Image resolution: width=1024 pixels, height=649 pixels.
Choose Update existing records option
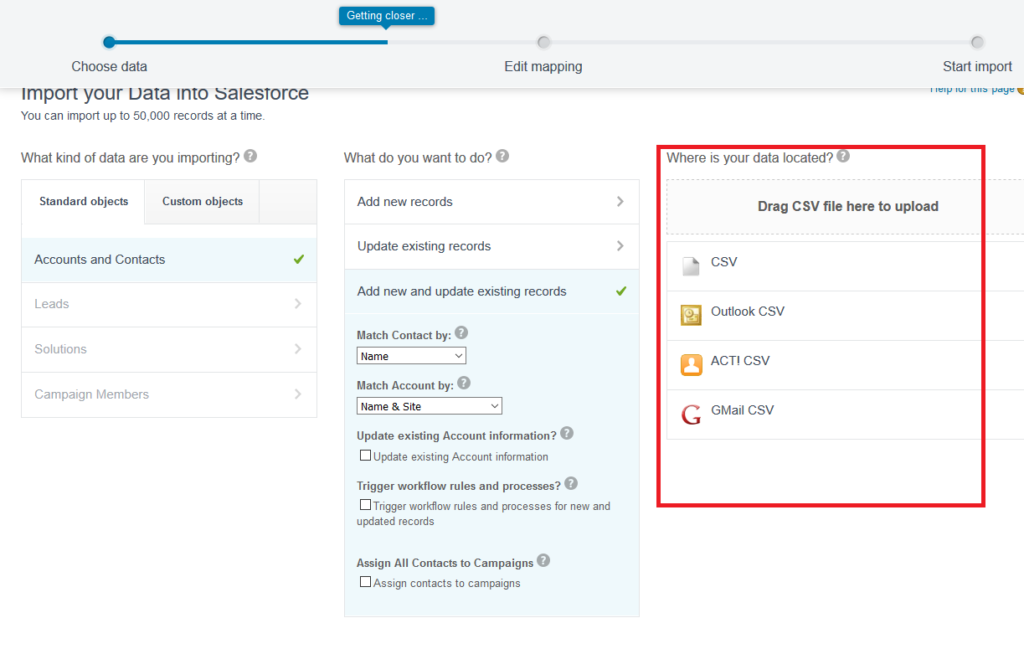tap(492, 247)
